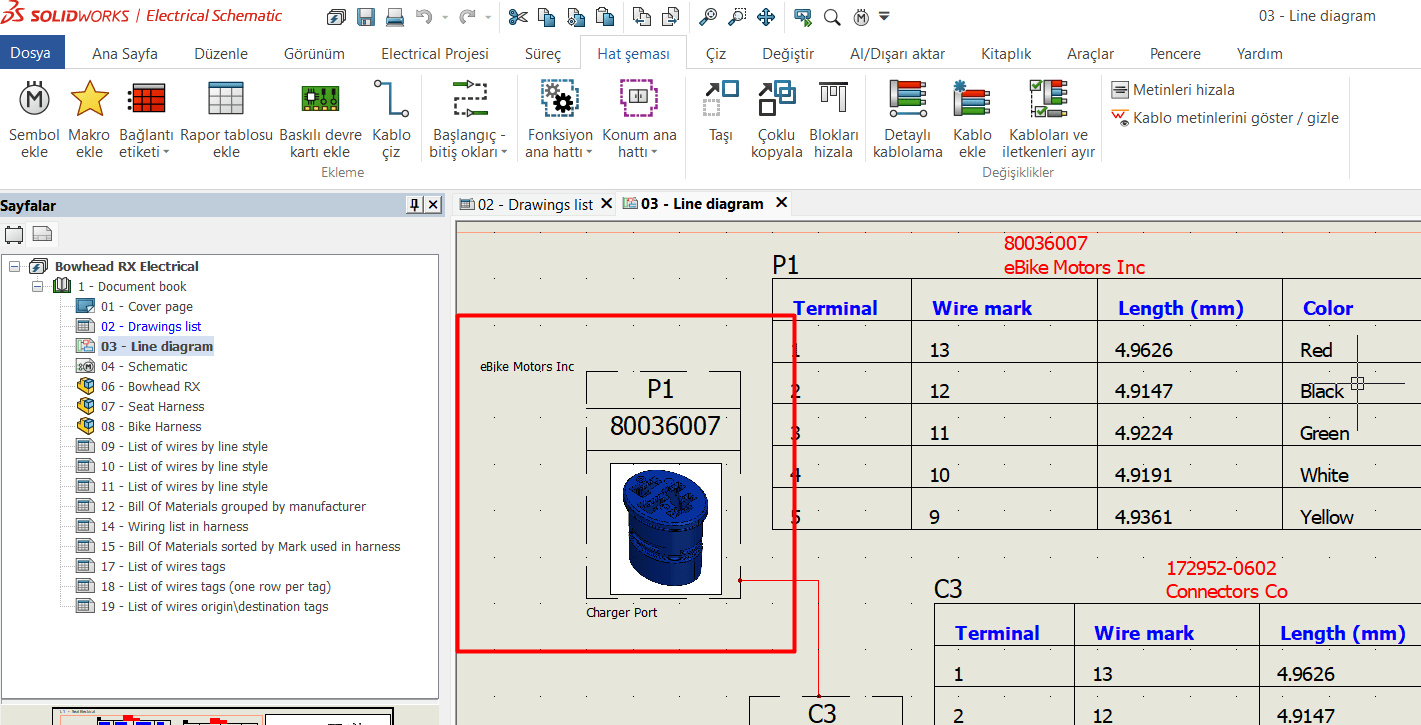This screenshot has height=725, width=1421.
Task: Click the P1 symbol label box
Action: tap(661, 389)
